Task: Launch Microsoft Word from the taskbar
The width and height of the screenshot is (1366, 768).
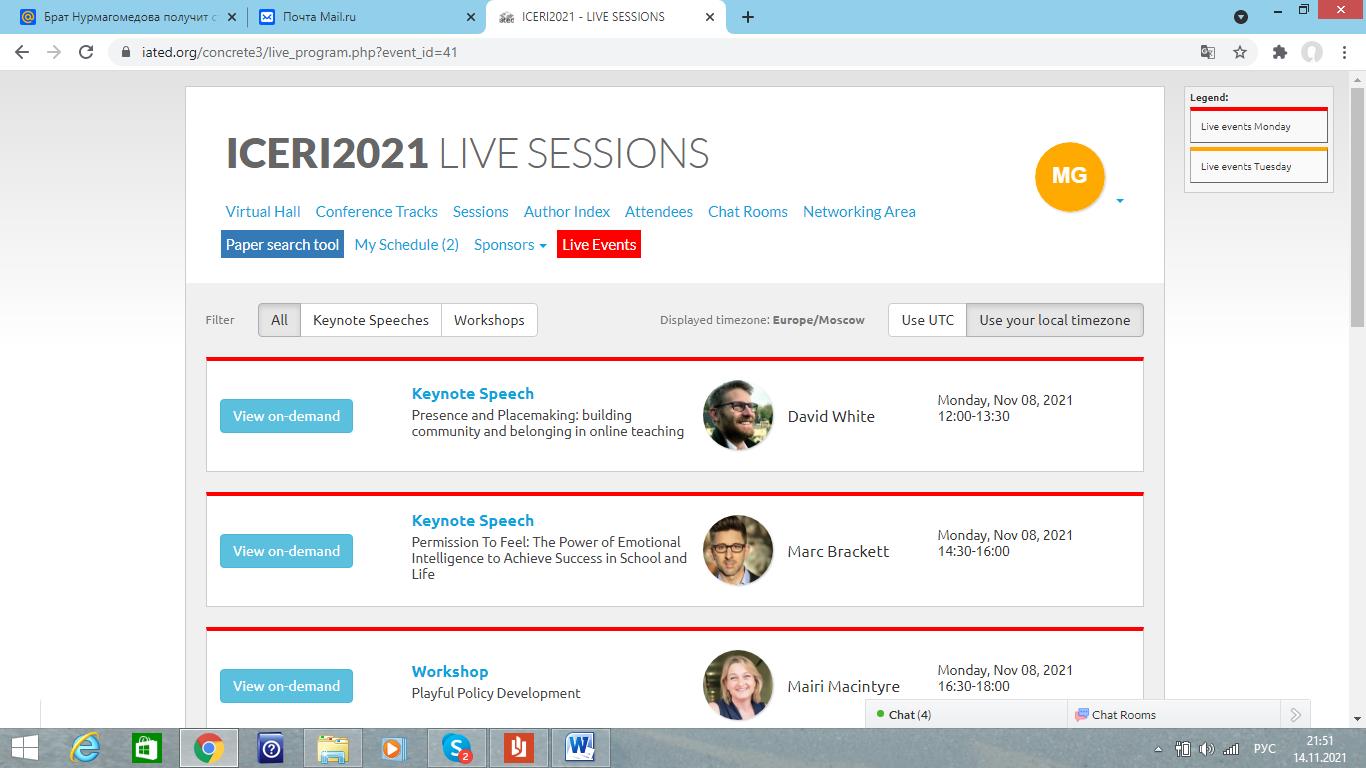Action: point(580,748)
